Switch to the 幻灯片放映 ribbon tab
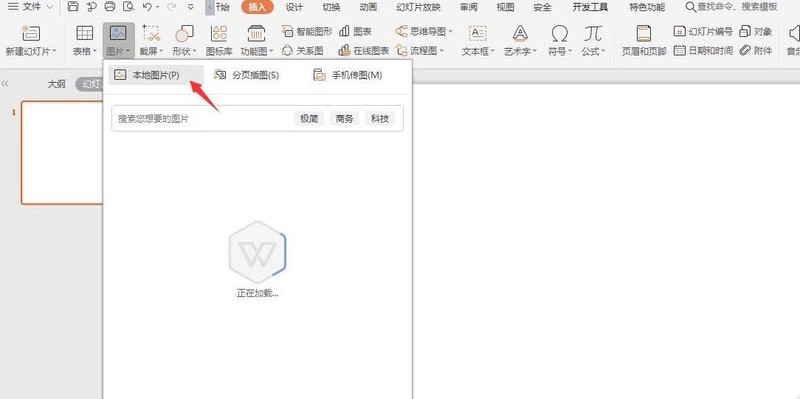The width and height of the screenshot is (800, 399). [x=418, y=7]
